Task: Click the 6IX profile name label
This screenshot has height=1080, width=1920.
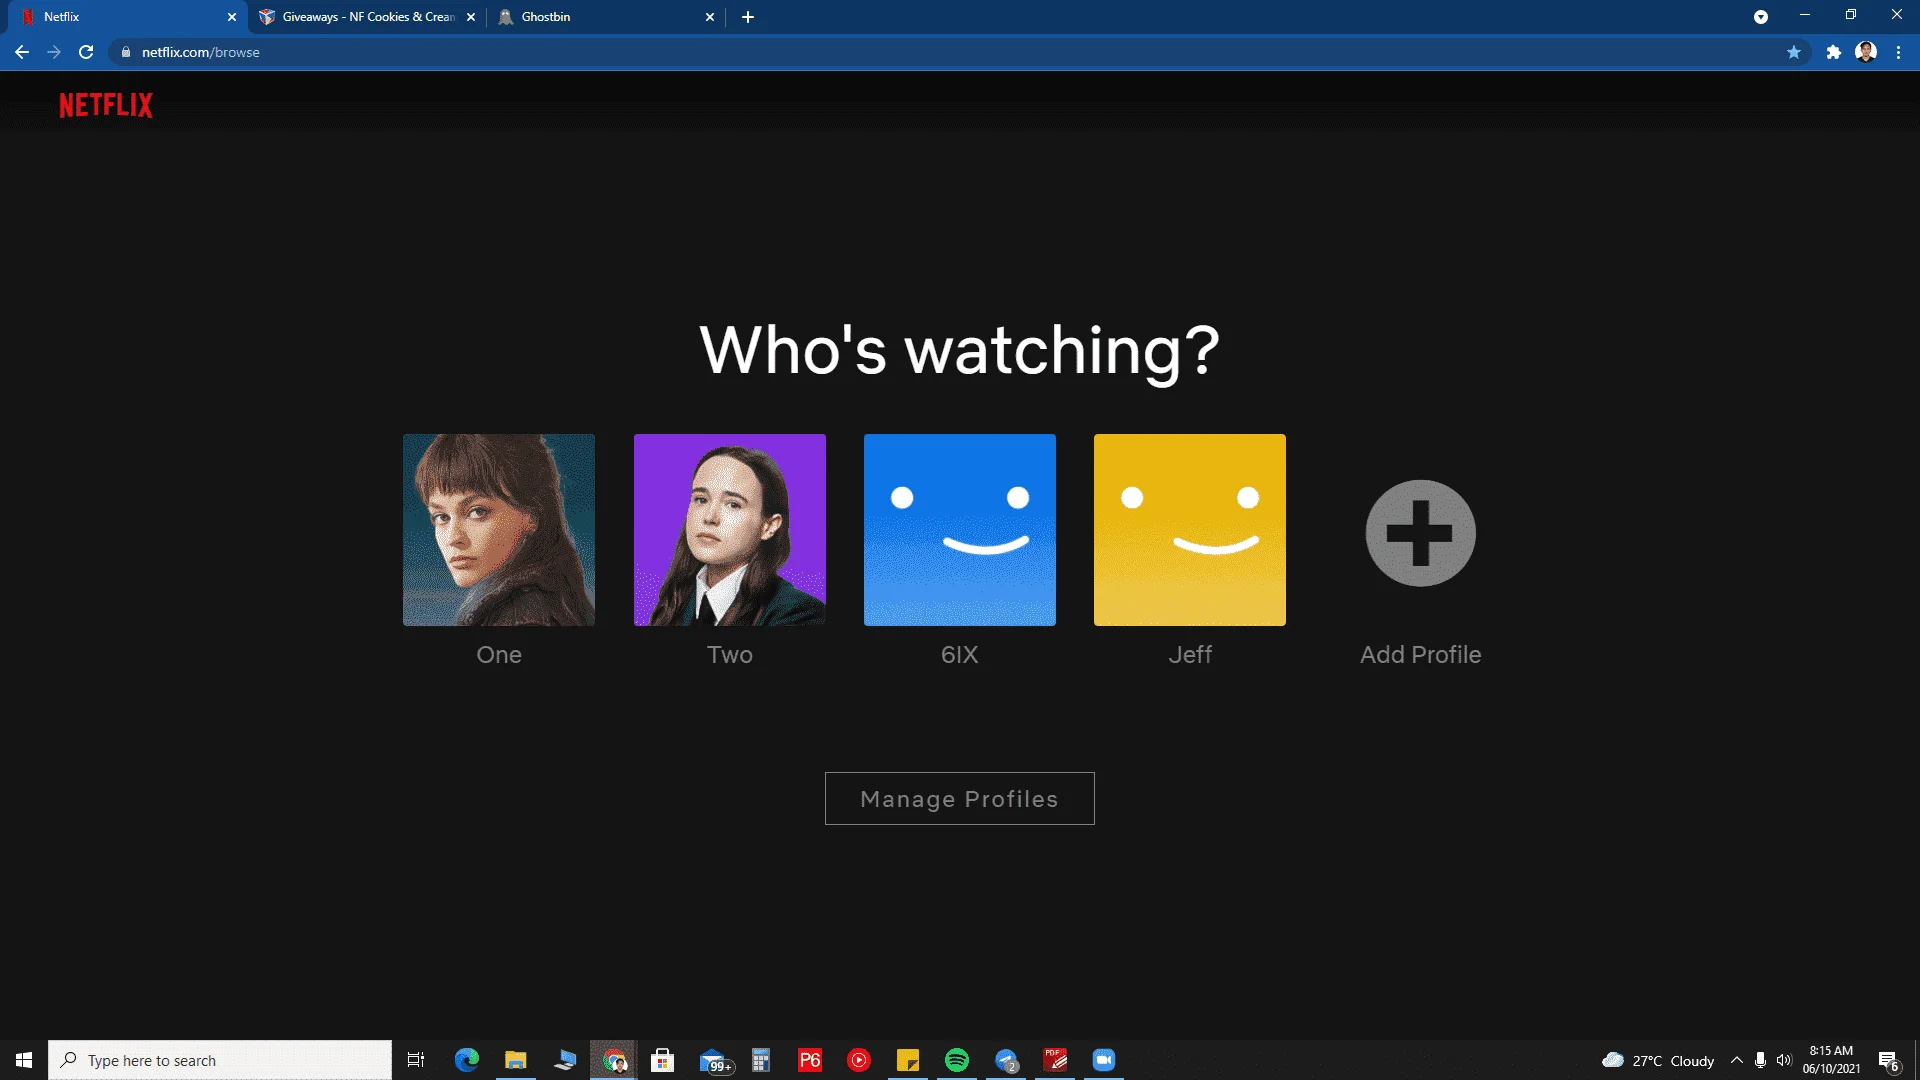Action: tap(960, 655)
